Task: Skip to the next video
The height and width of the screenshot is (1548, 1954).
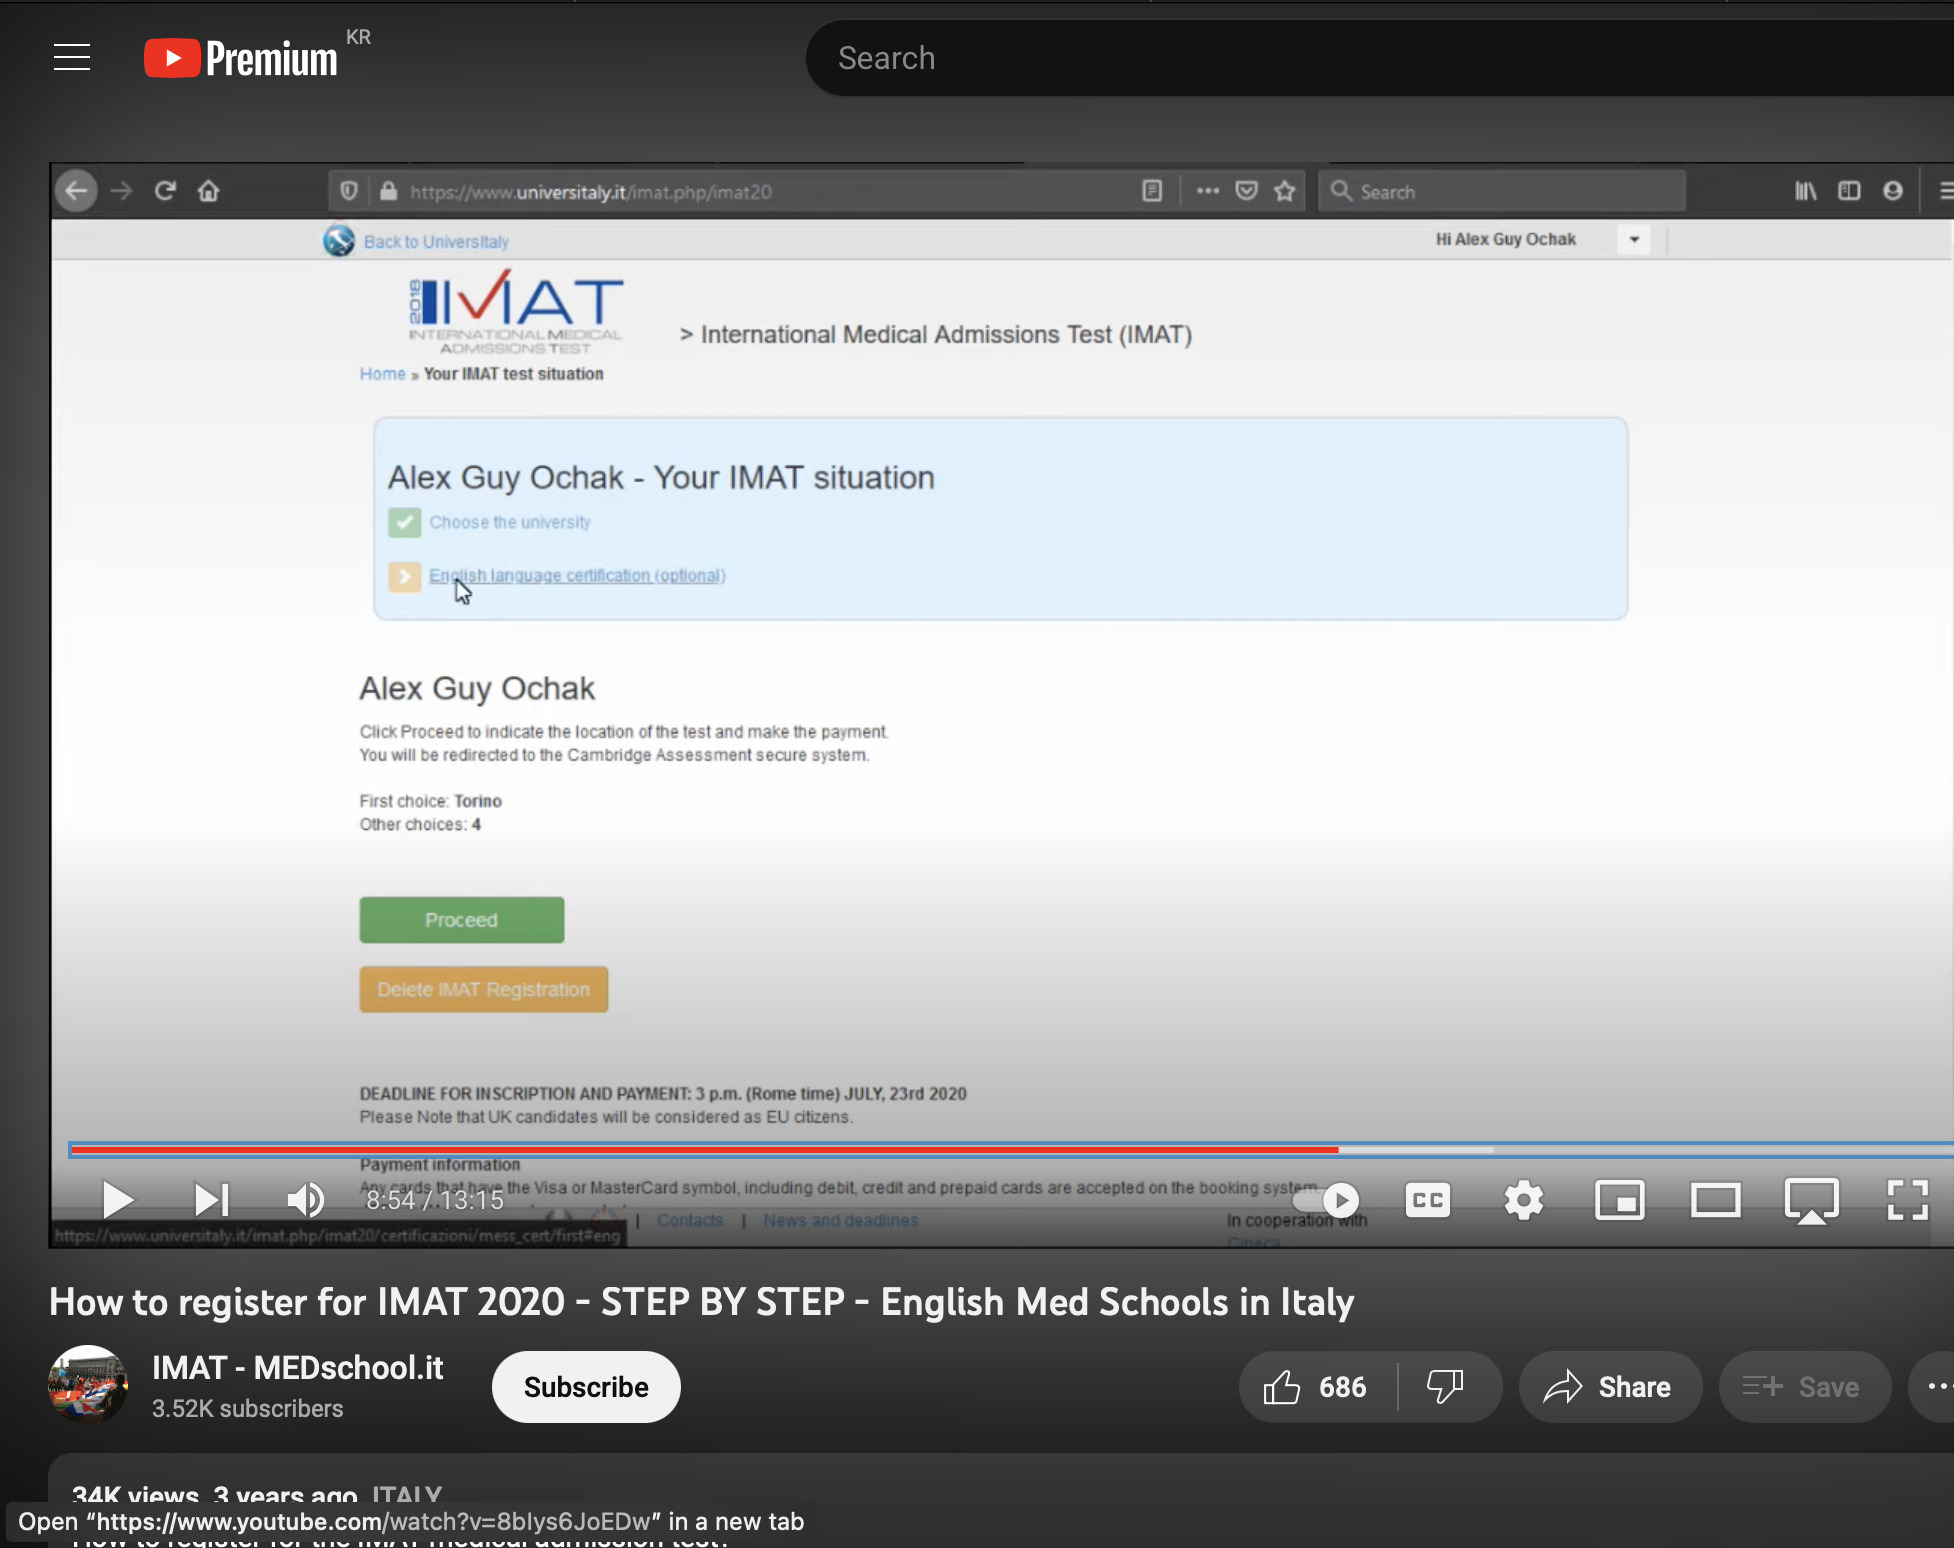Action: click(x=212, y=1200)
